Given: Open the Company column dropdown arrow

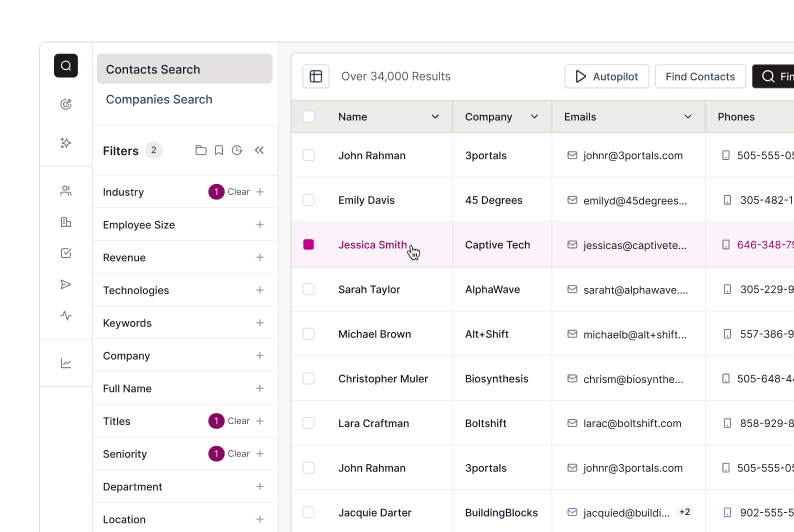Looking at the screenshot, I should point(534,116).
